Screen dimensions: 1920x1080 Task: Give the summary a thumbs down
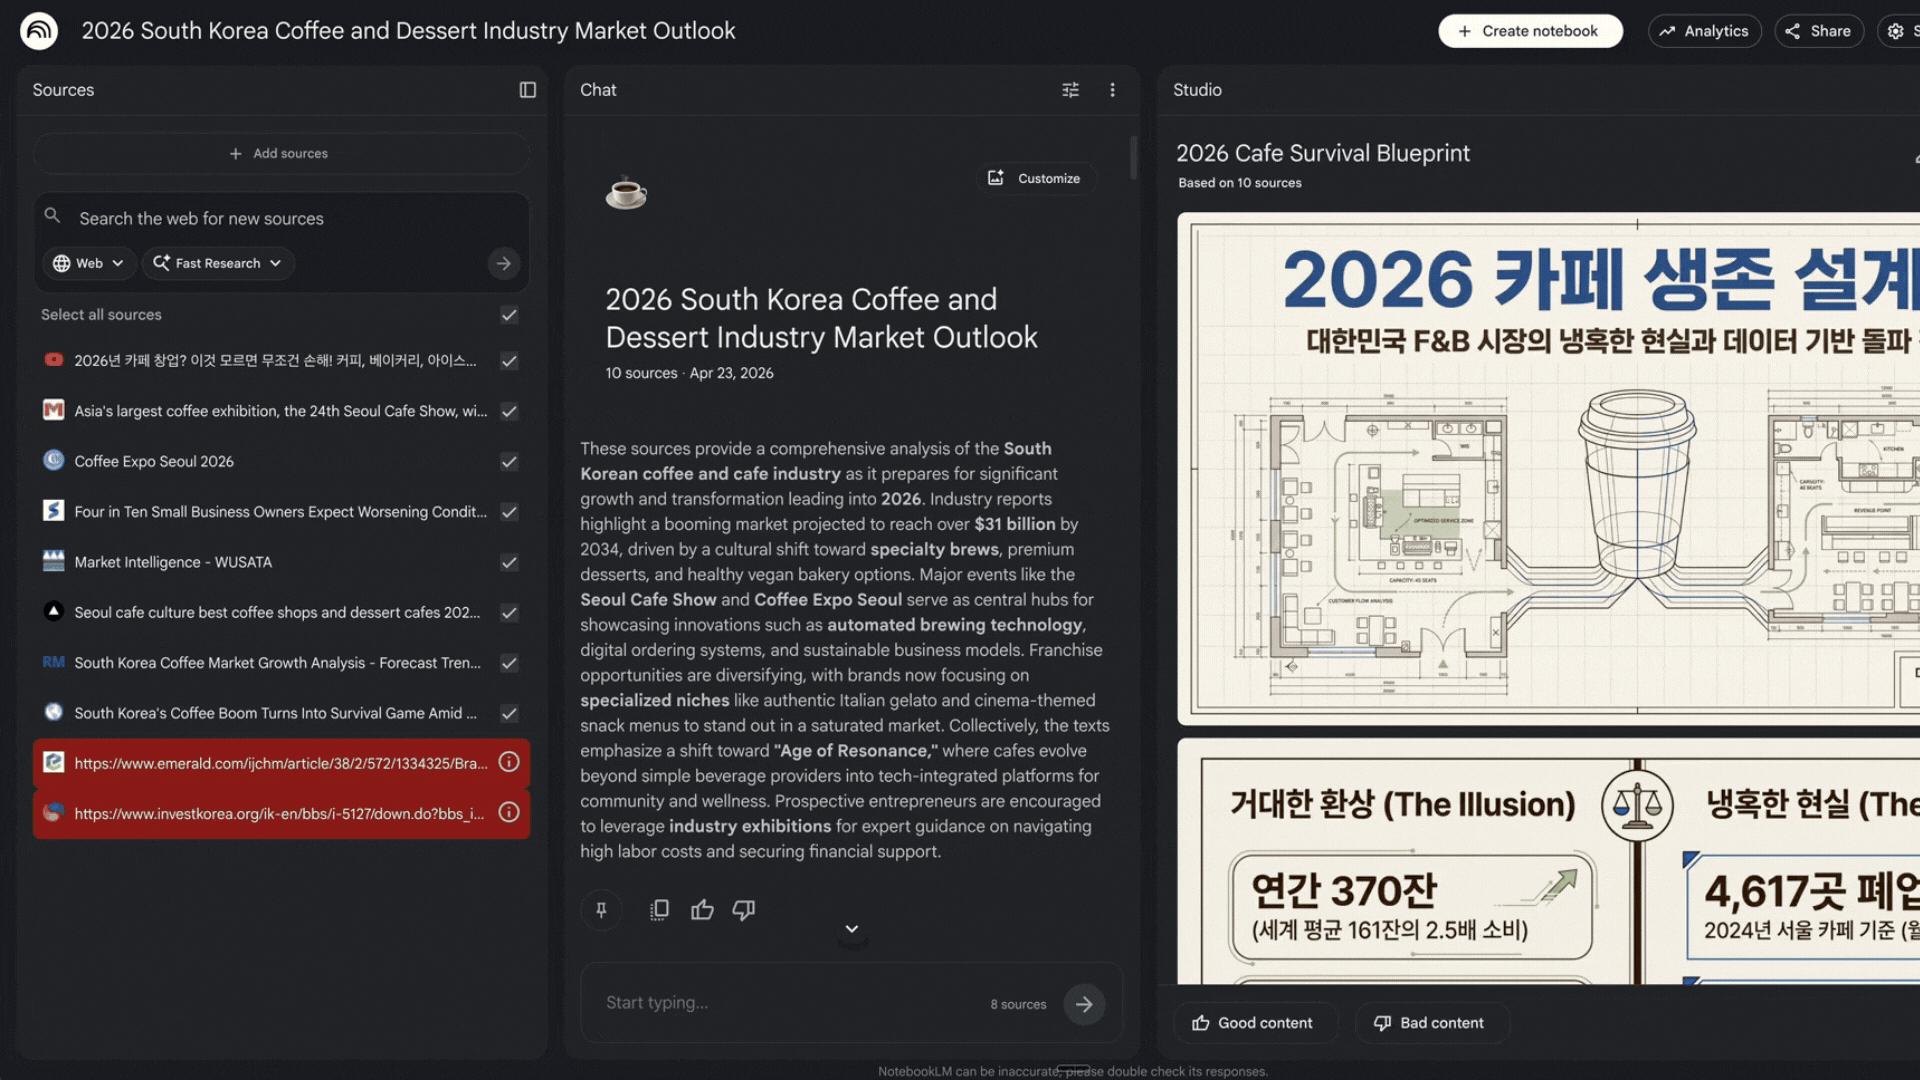pyautogui.click(x=744, y=910)
